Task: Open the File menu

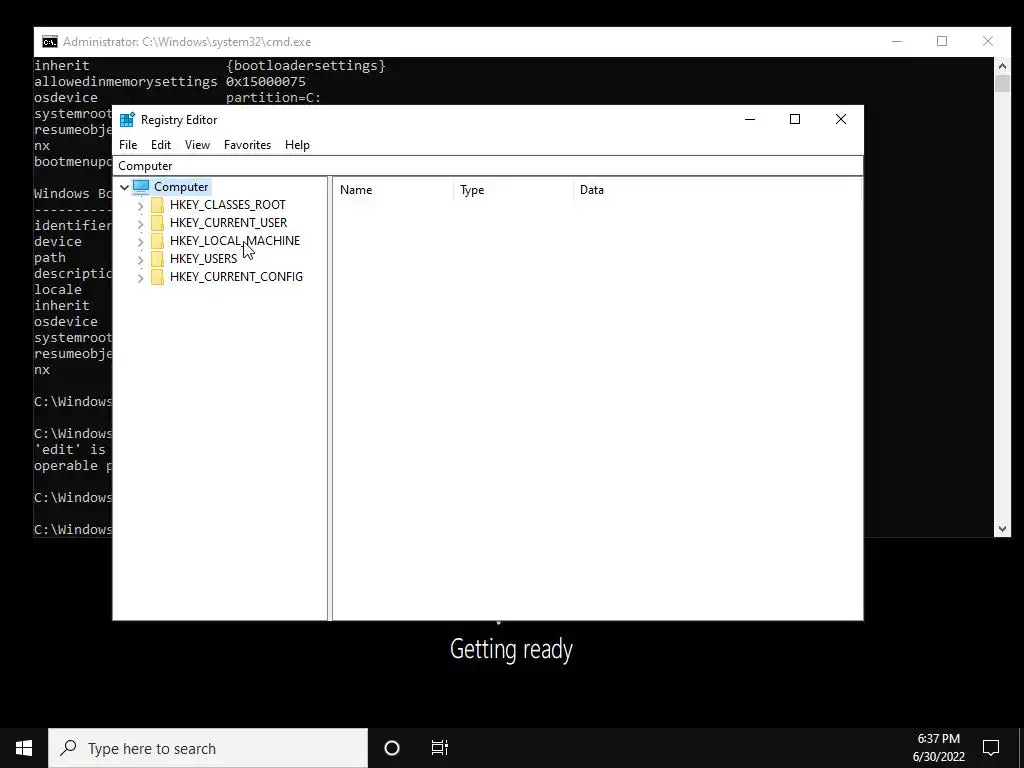Action: pyautogui.click(x=128, y=145)
